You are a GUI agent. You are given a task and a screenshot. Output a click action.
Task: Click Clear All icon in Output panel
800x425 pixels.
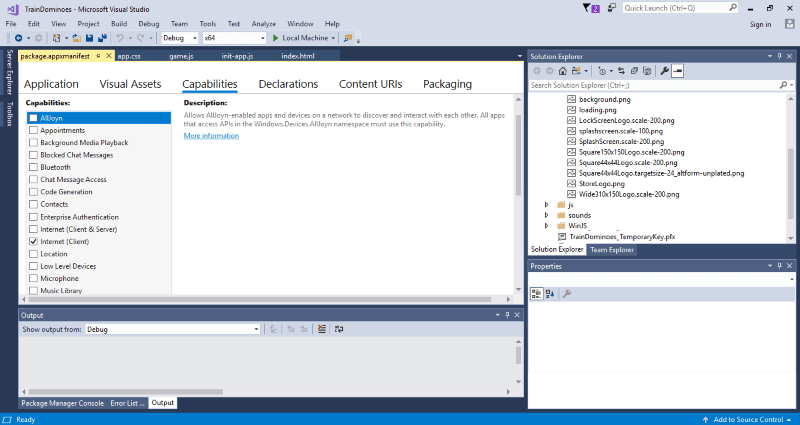pos(321,329)
